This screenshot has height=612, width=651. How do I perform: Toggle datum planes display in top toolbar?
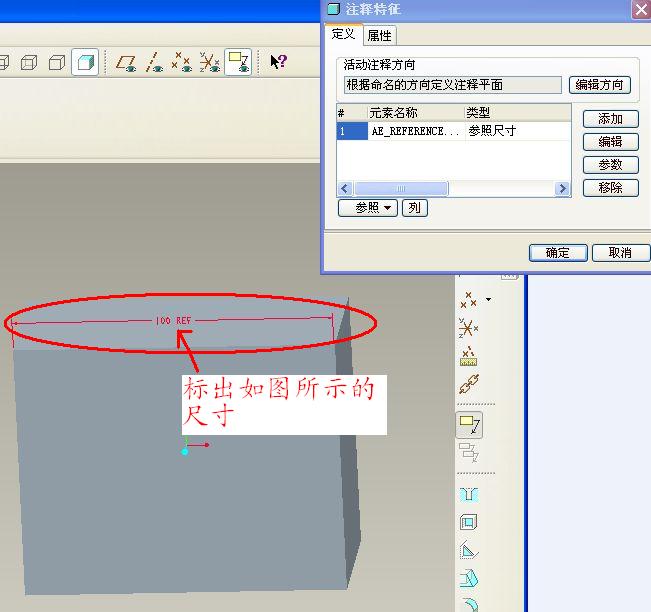point(126,62)
